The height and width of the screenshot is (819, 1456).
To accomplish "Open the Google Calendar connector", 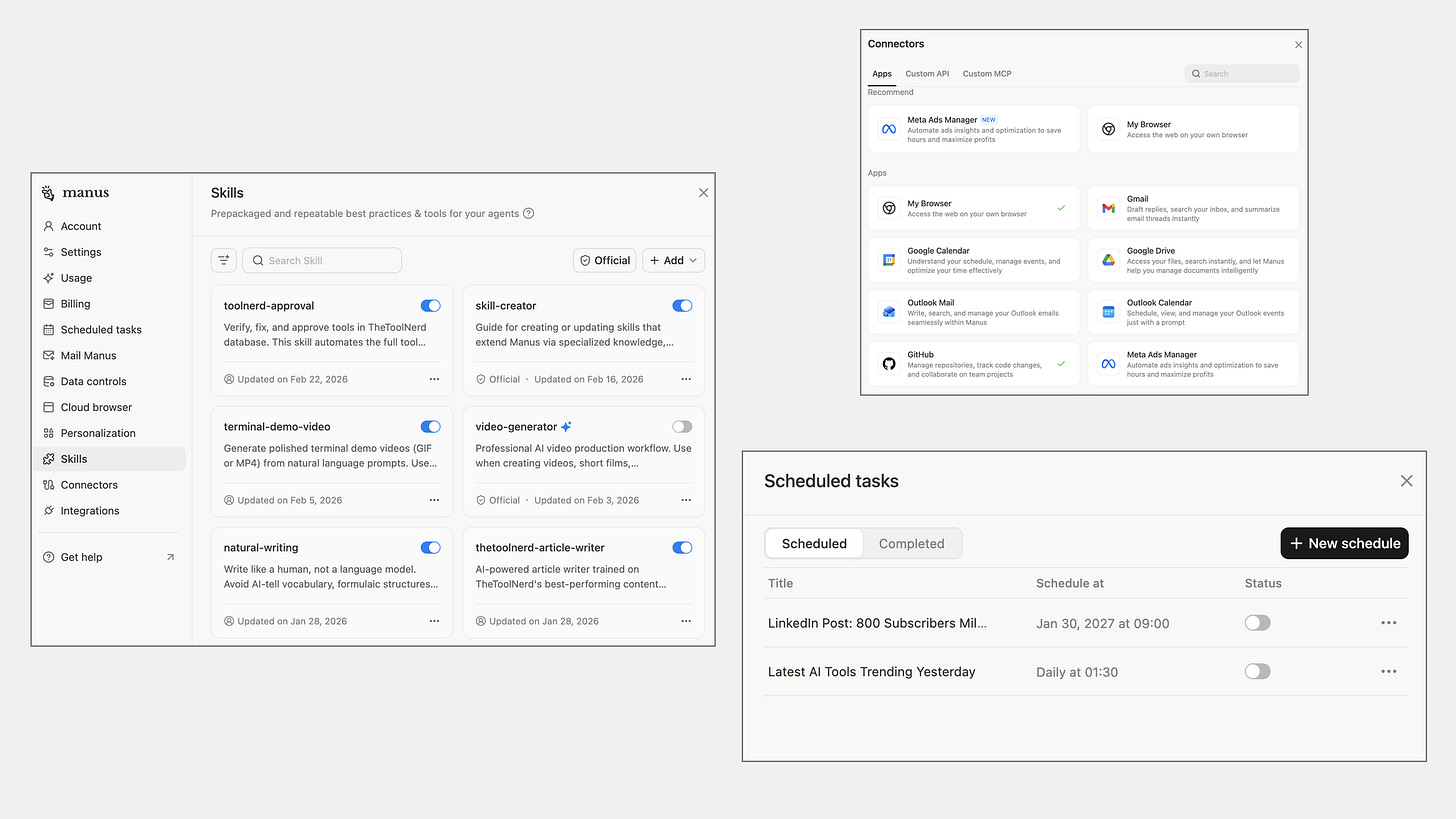I will pyautogui.click(x=975, y=260).
